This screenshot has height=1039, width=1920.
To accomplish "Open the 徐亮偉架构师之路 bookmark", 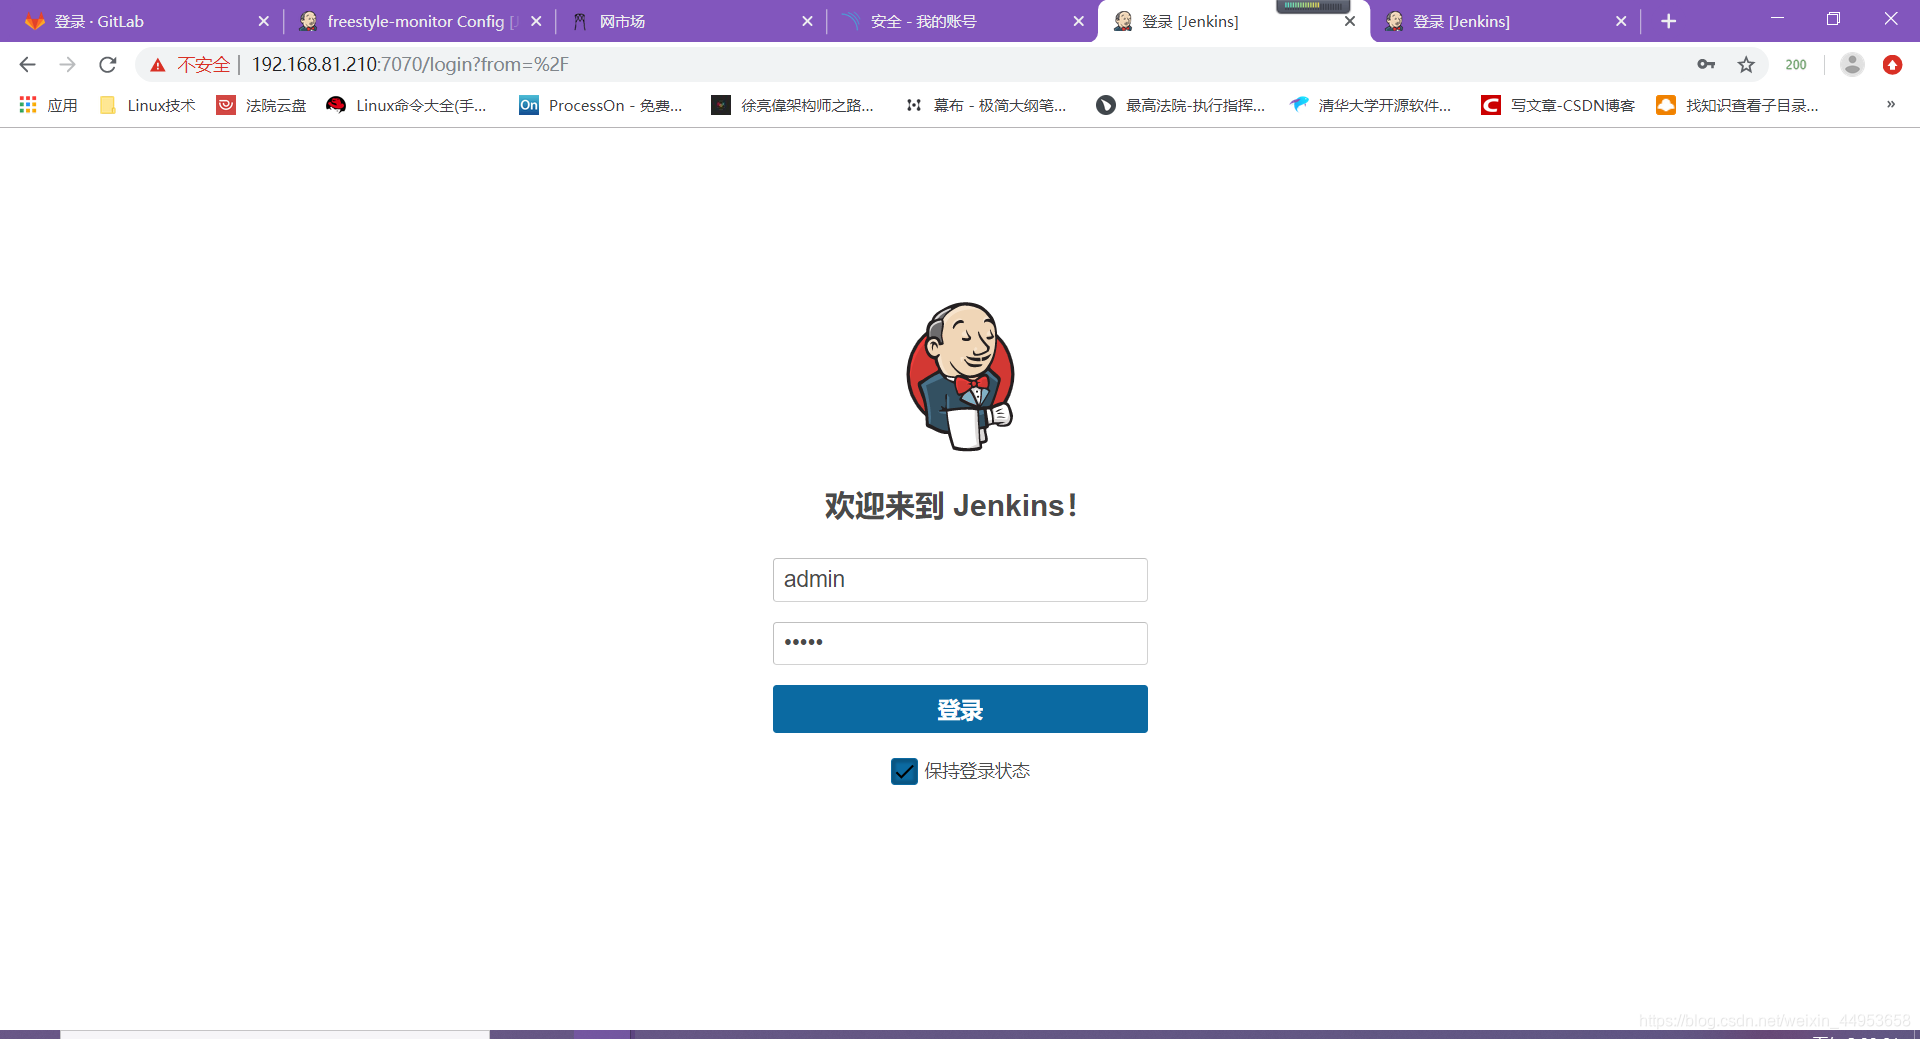I will pyautogui.click(x=792, y=105).
